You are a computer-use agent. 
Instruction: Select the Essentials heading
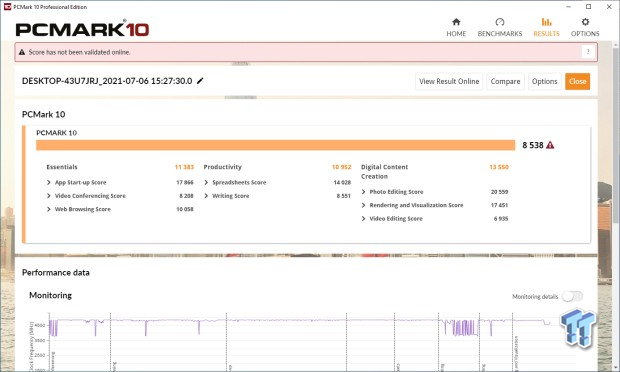tap(62, 167)
